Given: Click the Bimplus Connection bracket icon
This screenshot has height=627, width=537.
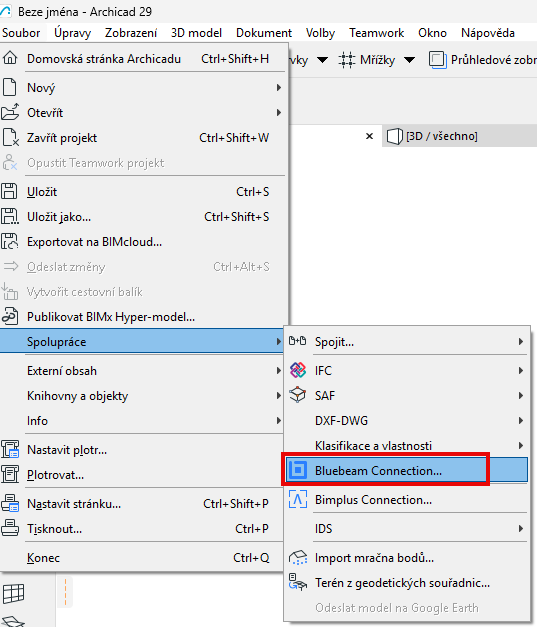Looking at the screenshot, I should click(x=298, y=499).
